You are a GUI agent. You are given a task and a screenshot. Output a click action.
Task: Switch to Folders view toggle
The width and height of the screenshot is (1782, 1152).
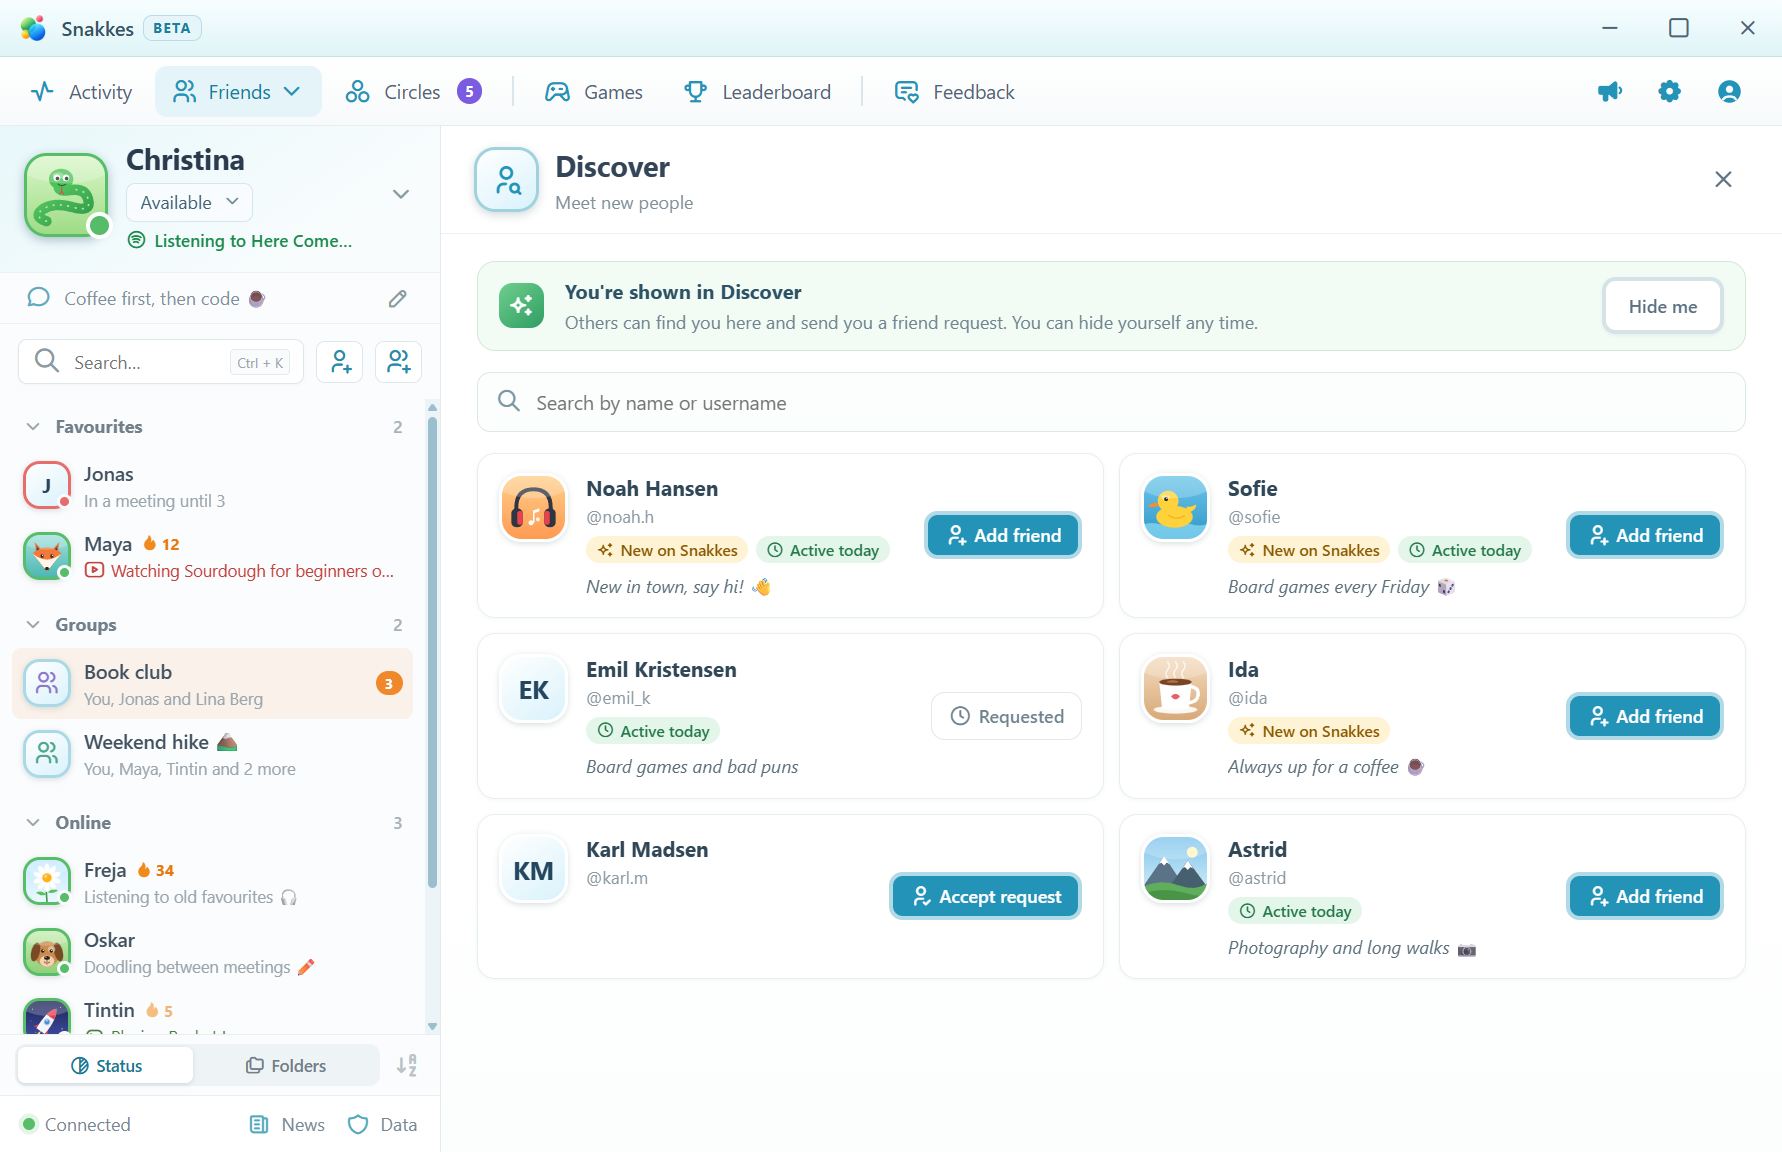286,1066
